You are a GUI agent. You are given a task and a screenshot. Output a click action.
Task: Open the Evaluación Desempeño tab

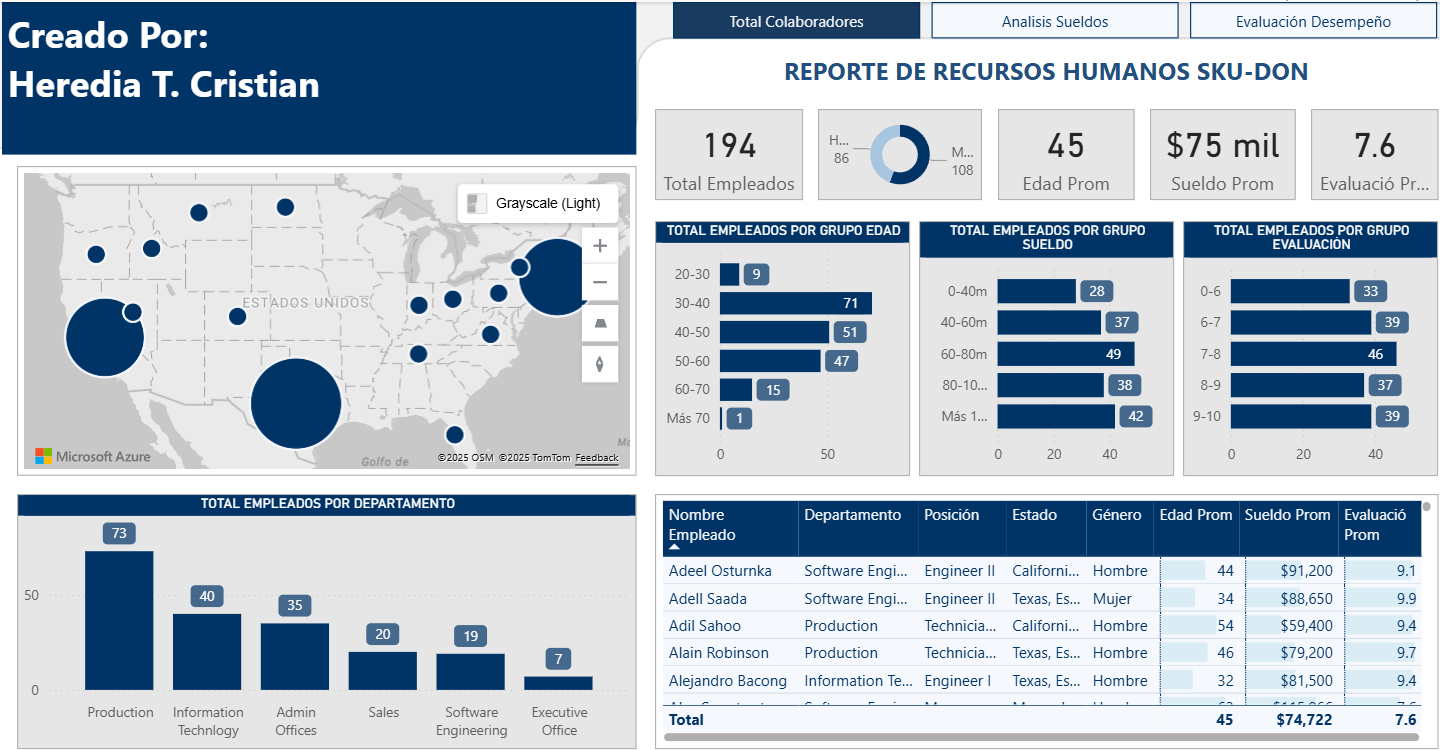(x=1312, y=21)
